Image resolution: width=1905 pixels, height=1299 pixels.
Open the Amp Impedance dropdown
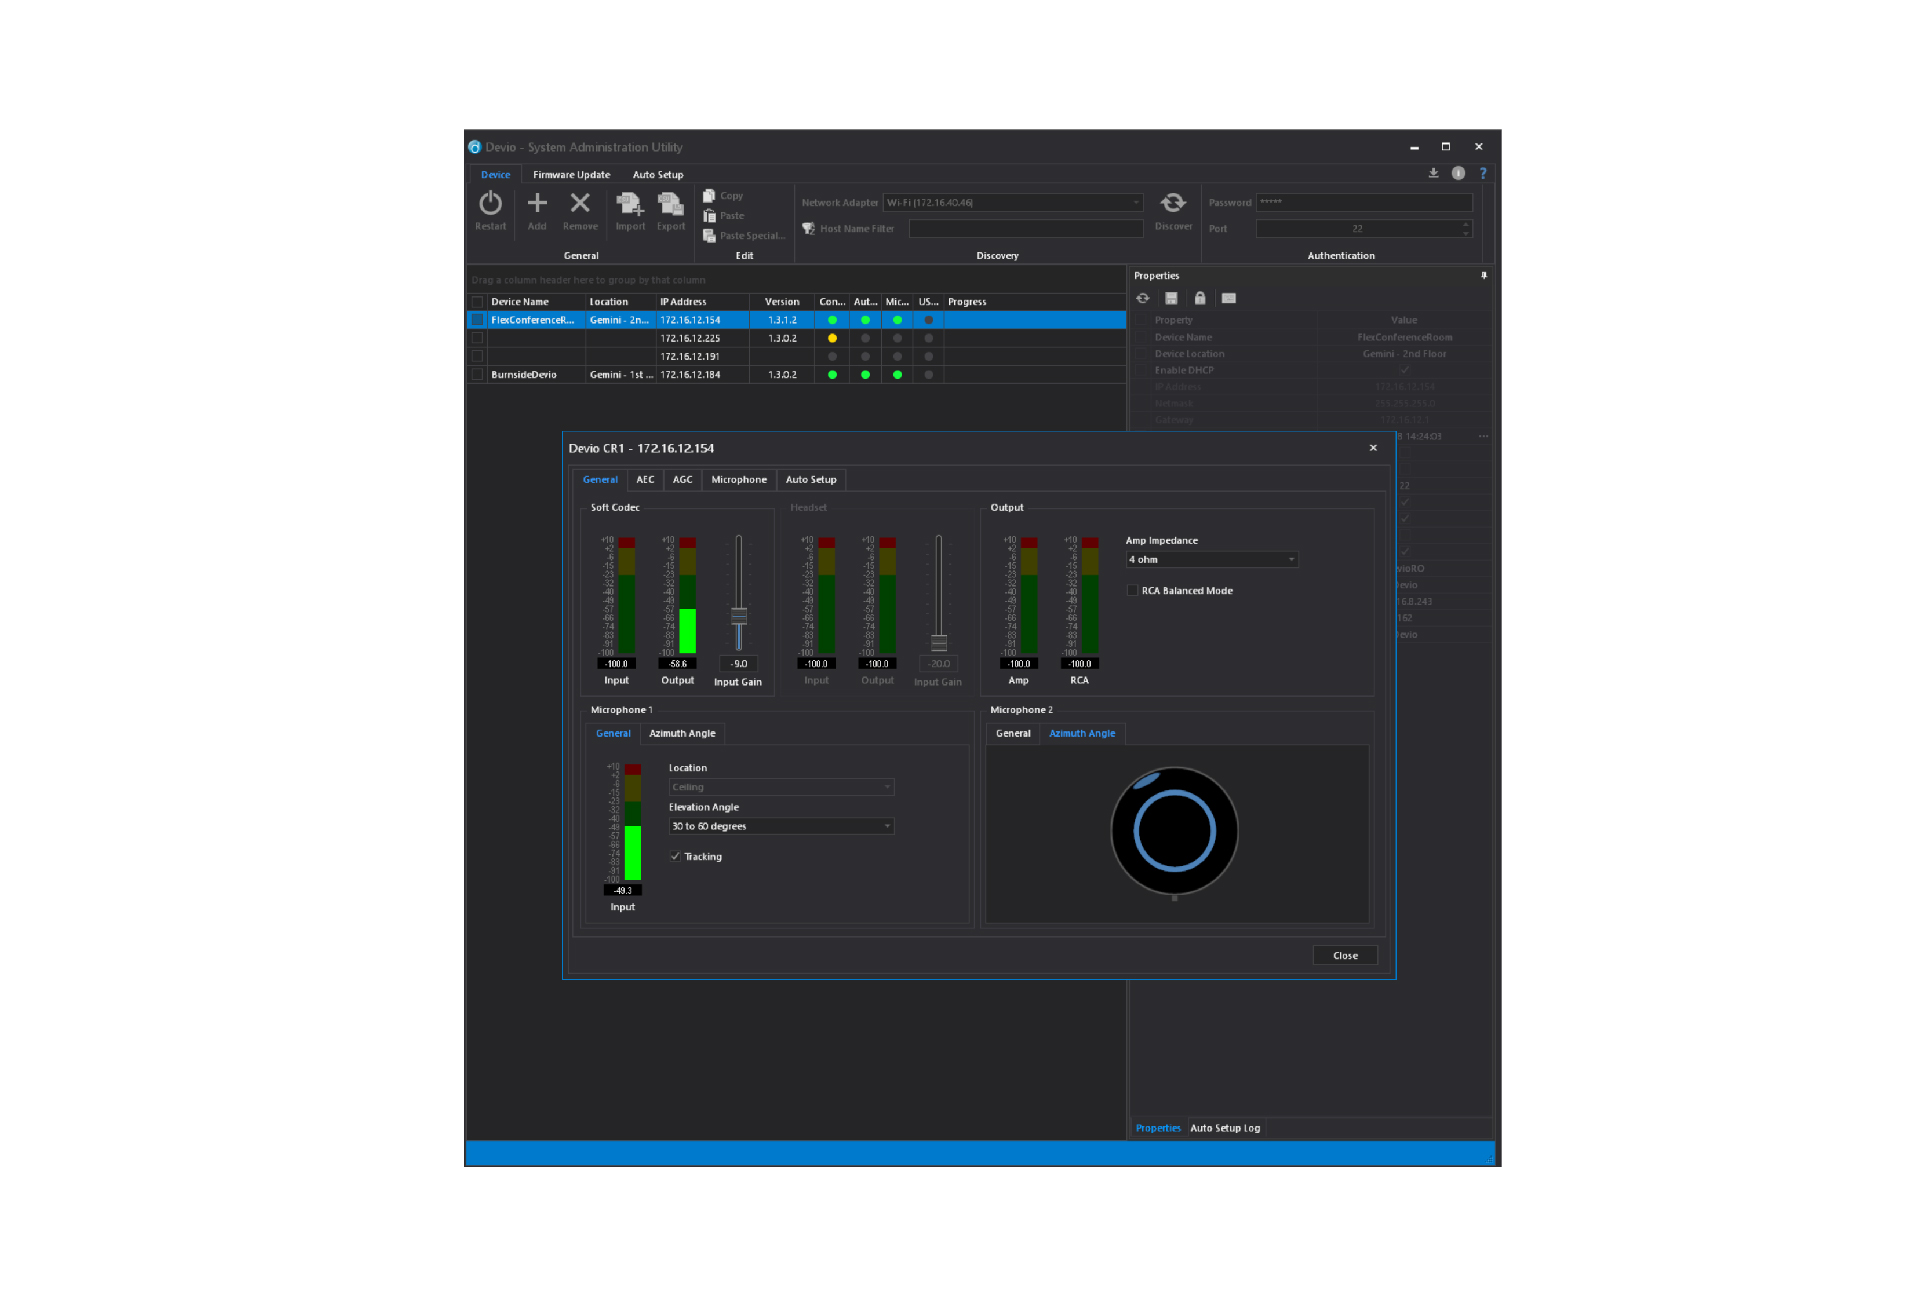1212,559
